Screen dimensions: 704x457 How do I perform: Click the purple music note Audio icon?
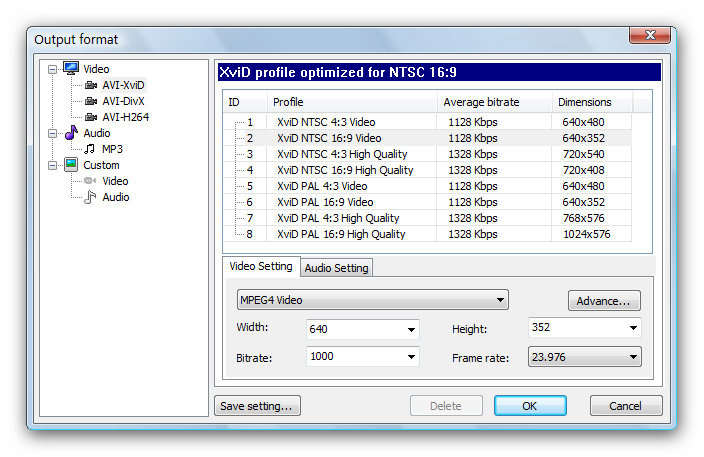click(71, 132)
